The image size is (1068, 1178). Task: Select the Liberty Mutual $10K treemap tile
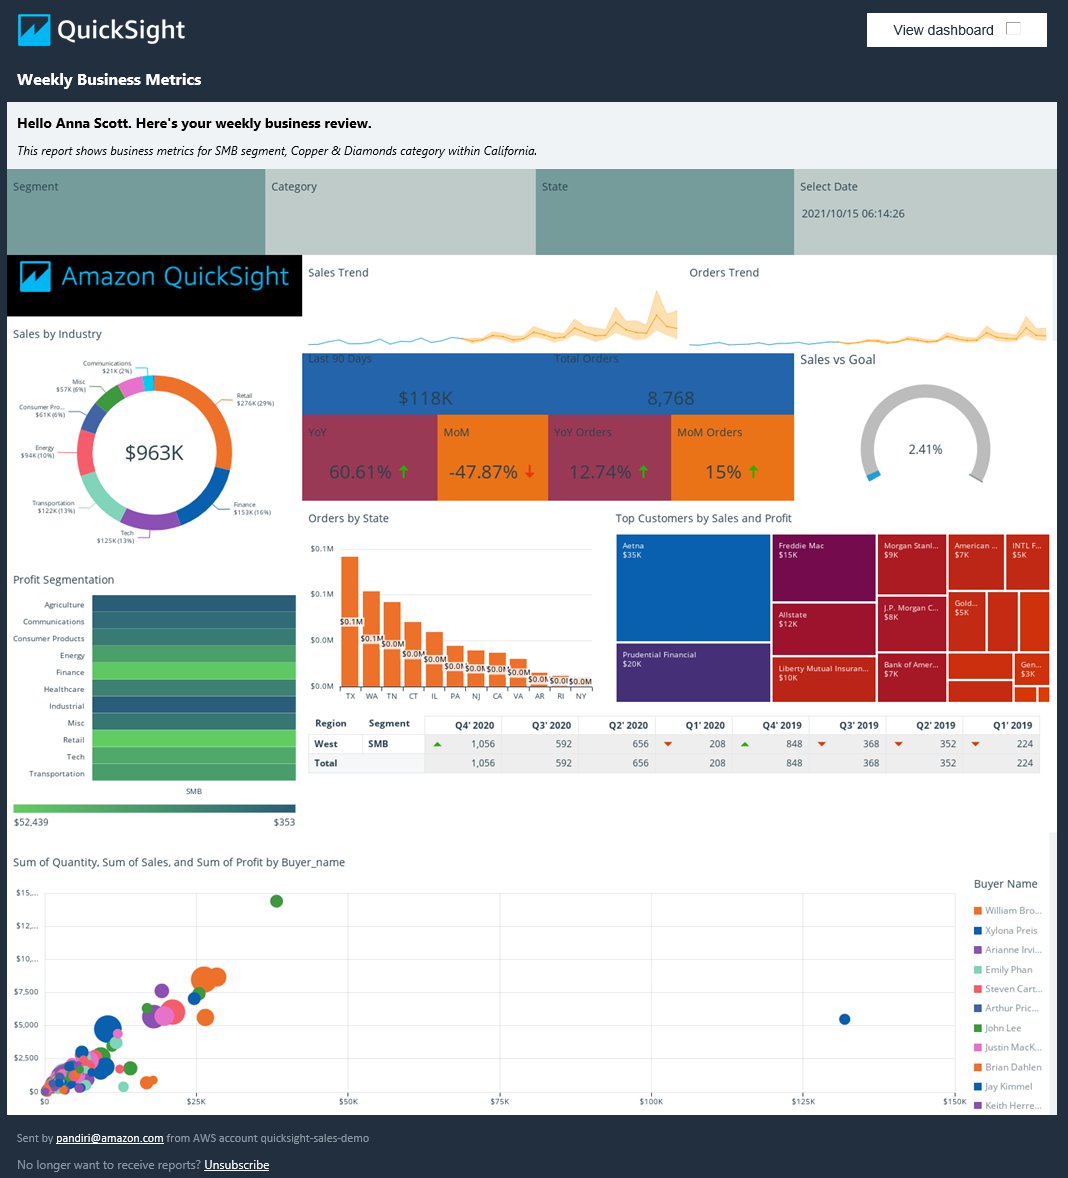pos(824,680)
